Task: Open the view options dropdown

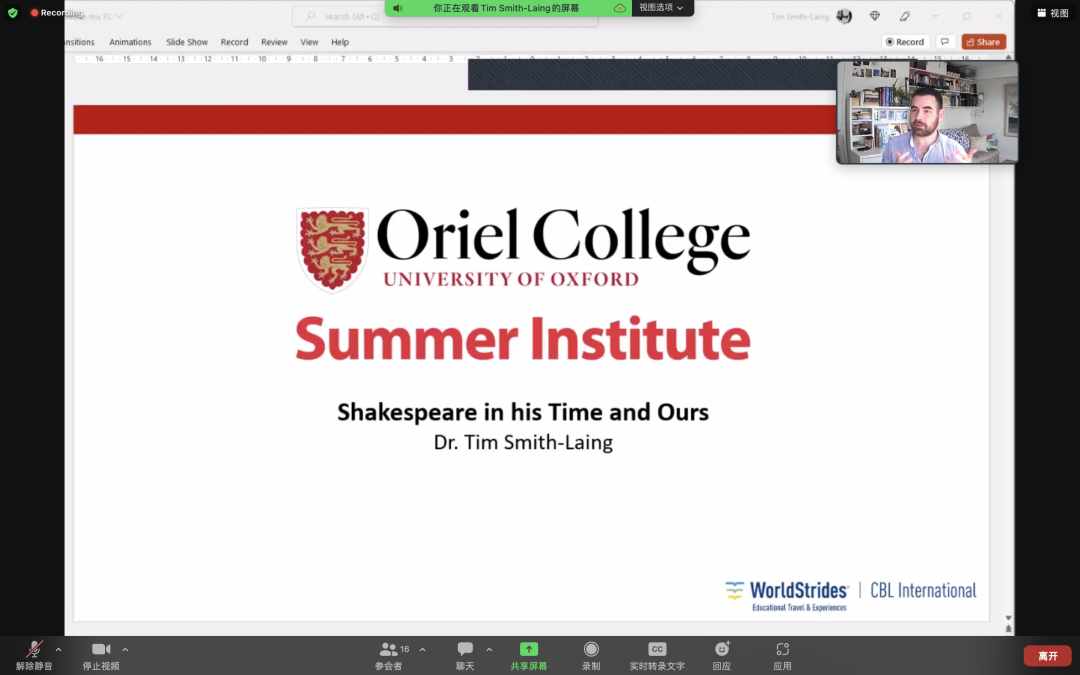Action: point(661,8)
